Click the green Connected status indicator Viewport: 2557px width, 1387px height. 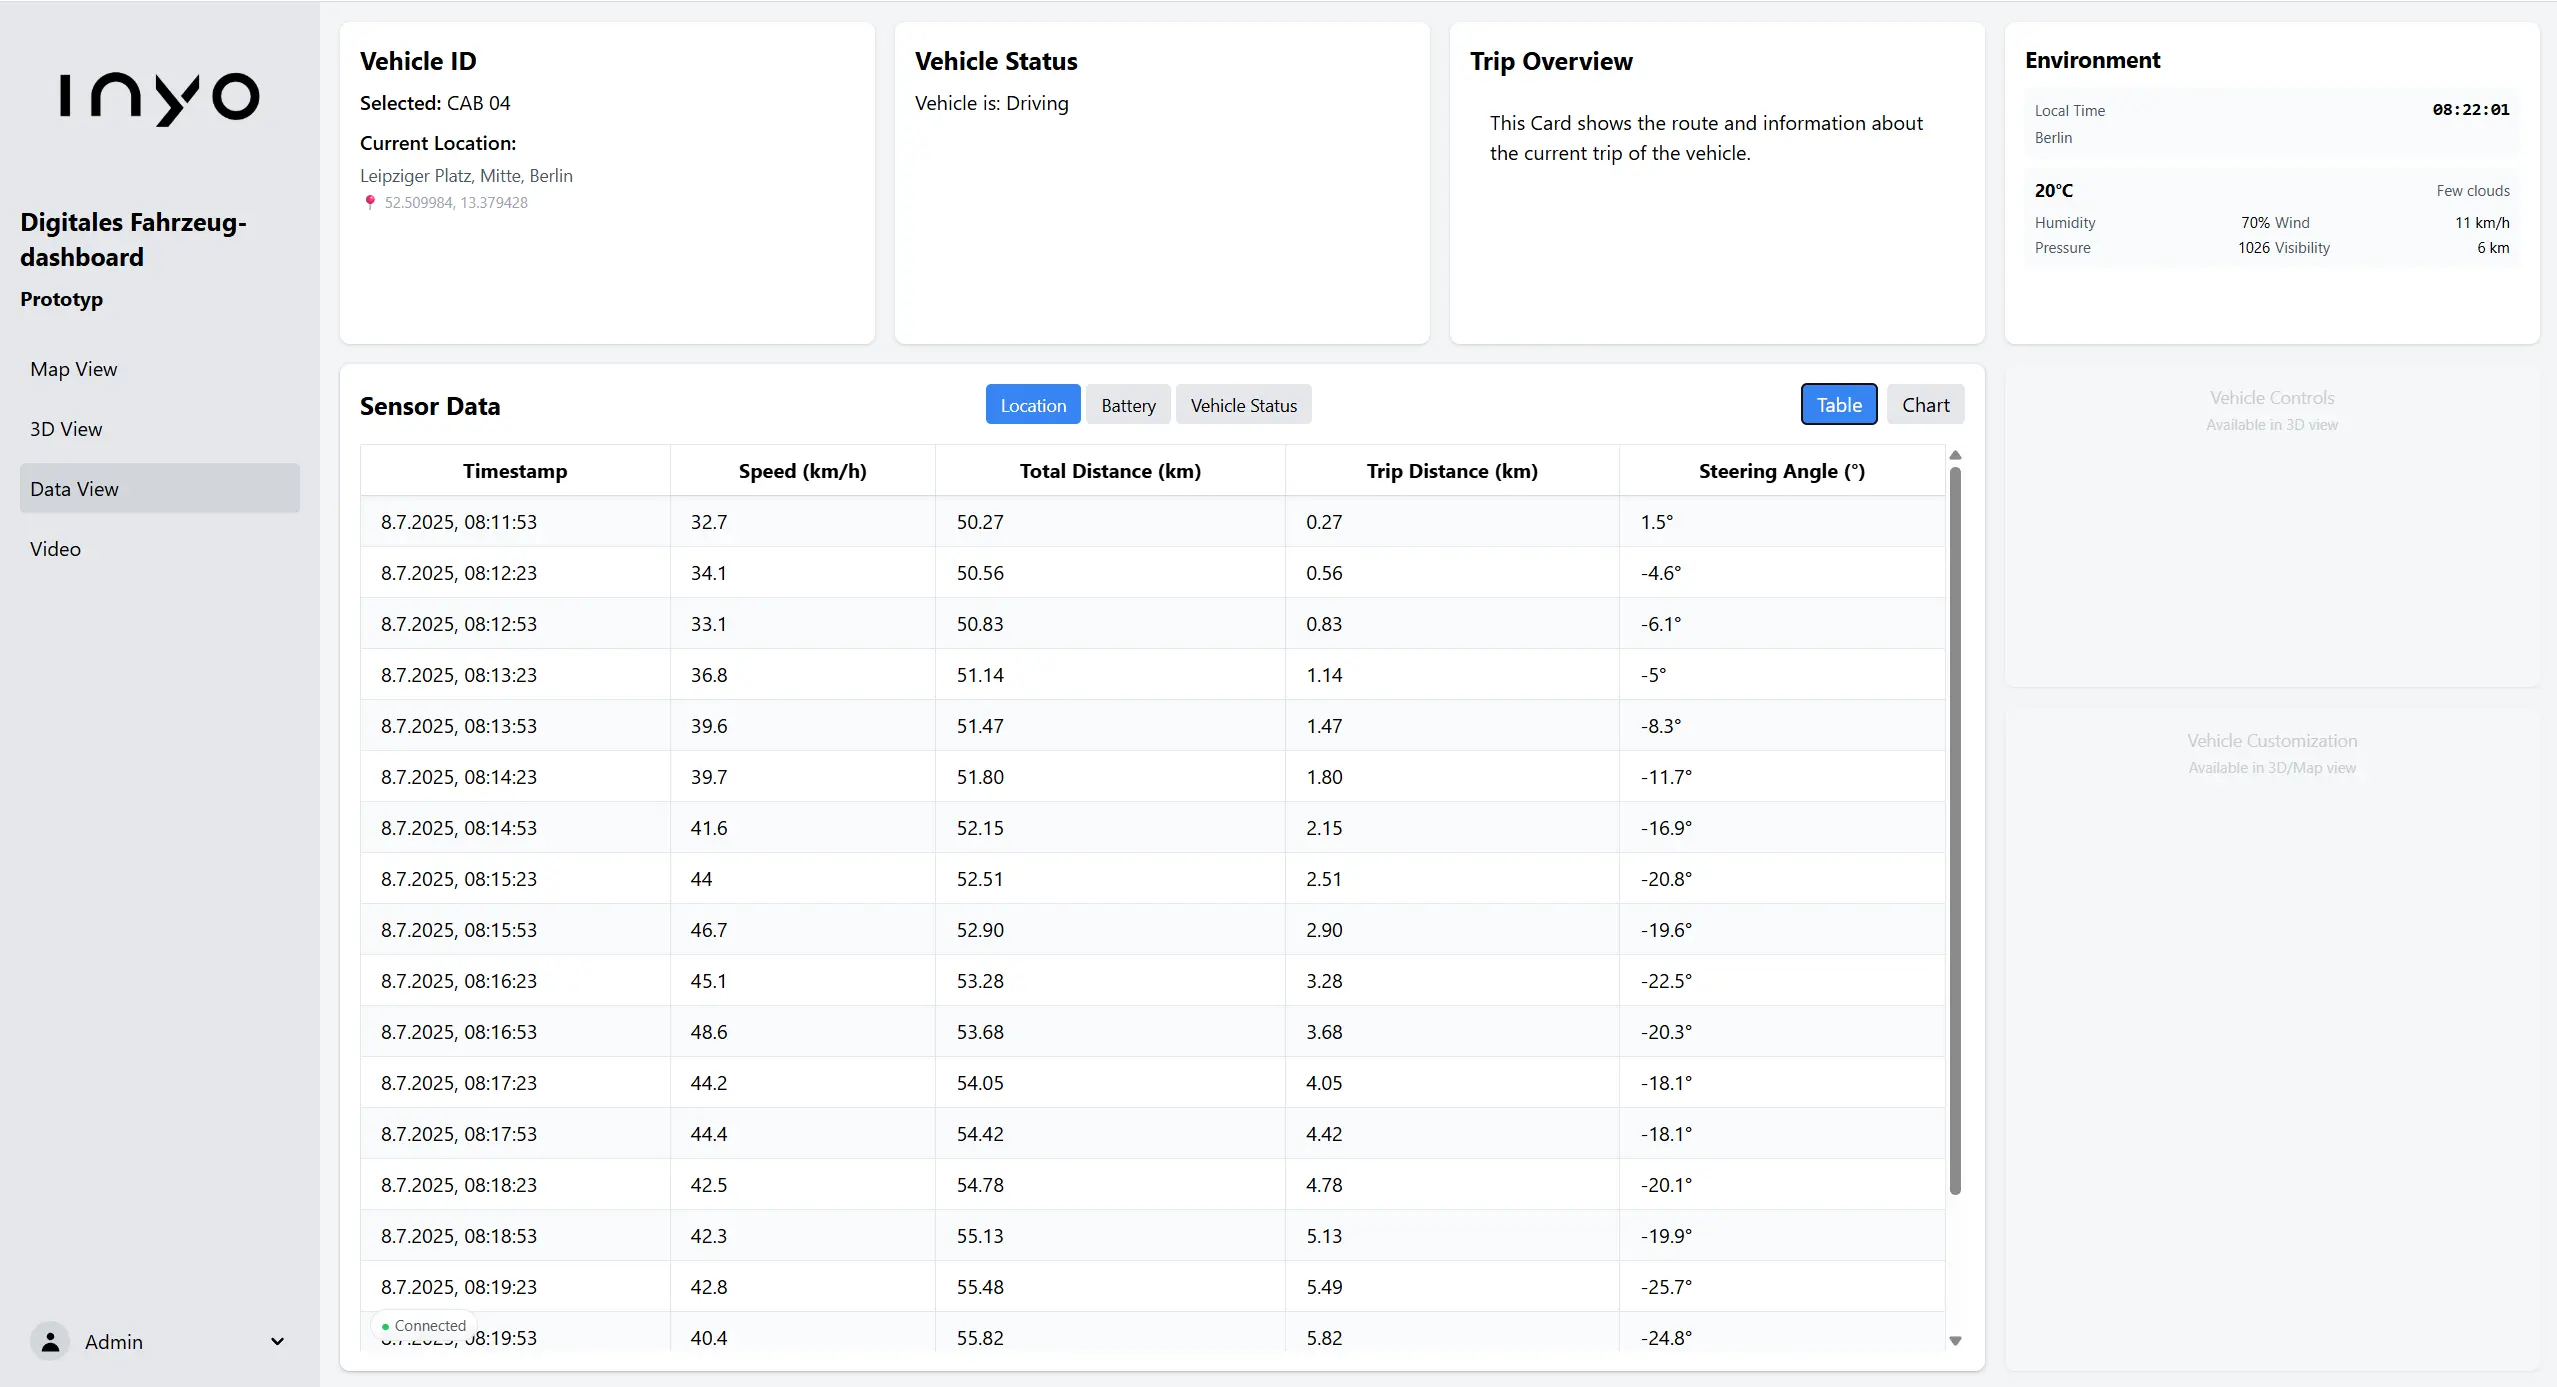tap(424, 1326)
